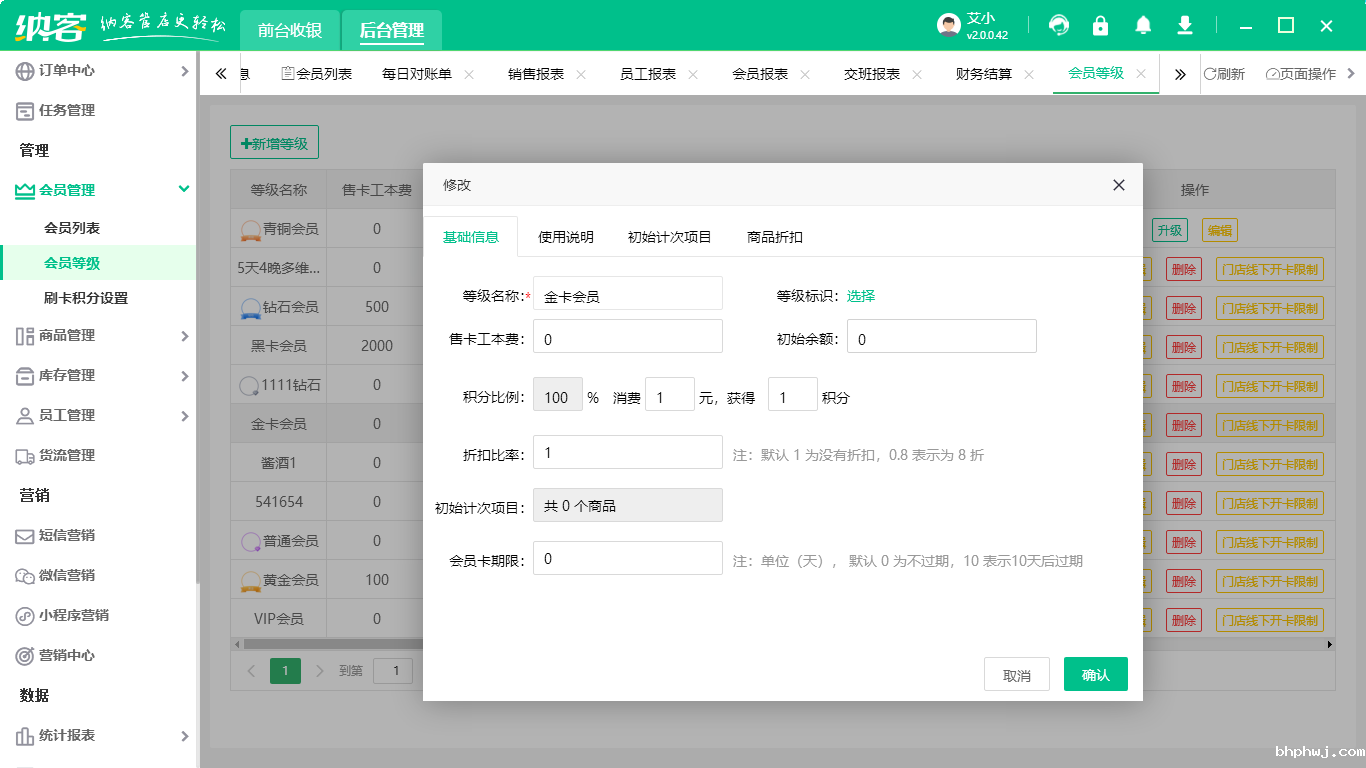Open the notifications bell
The width and height of the screenshot is (1366, 768).
click(x=1143, y=25)
